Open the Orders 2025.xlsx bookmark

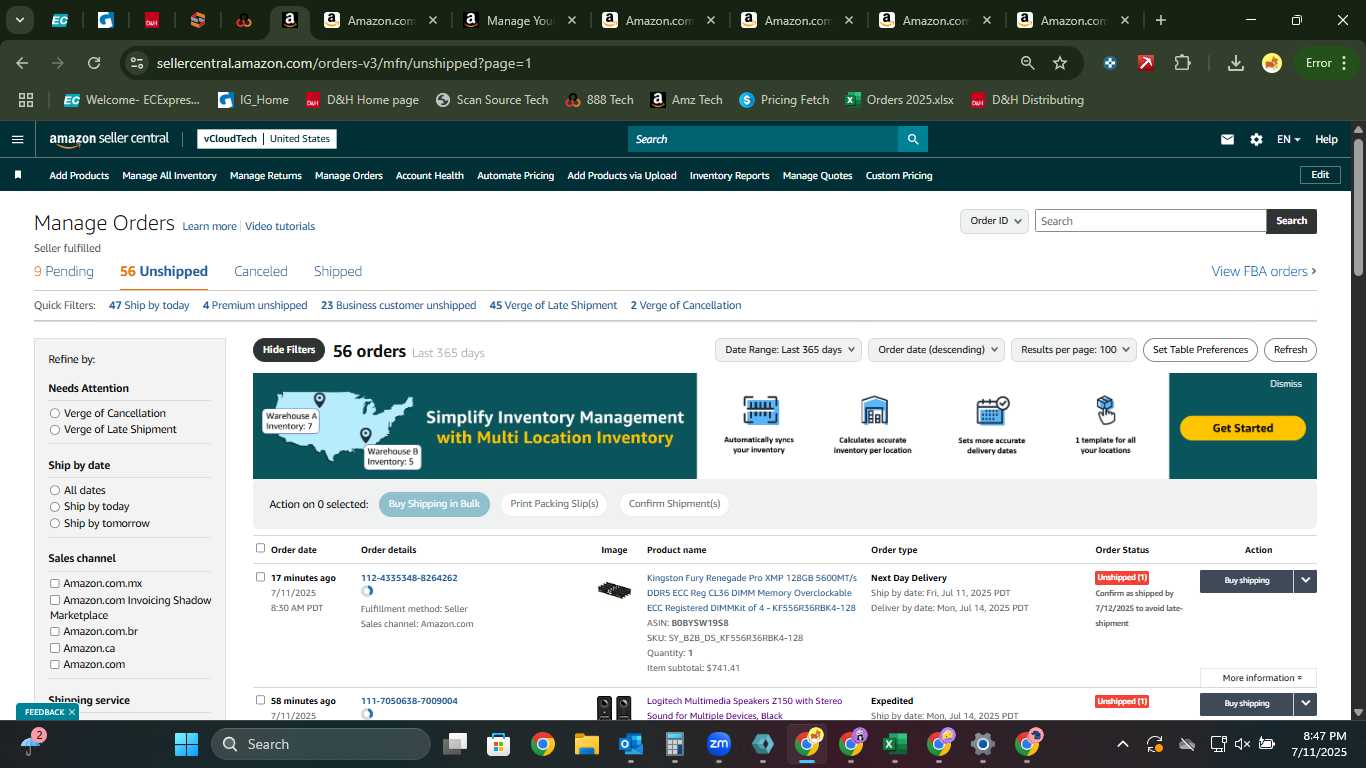tap(899, 100)
